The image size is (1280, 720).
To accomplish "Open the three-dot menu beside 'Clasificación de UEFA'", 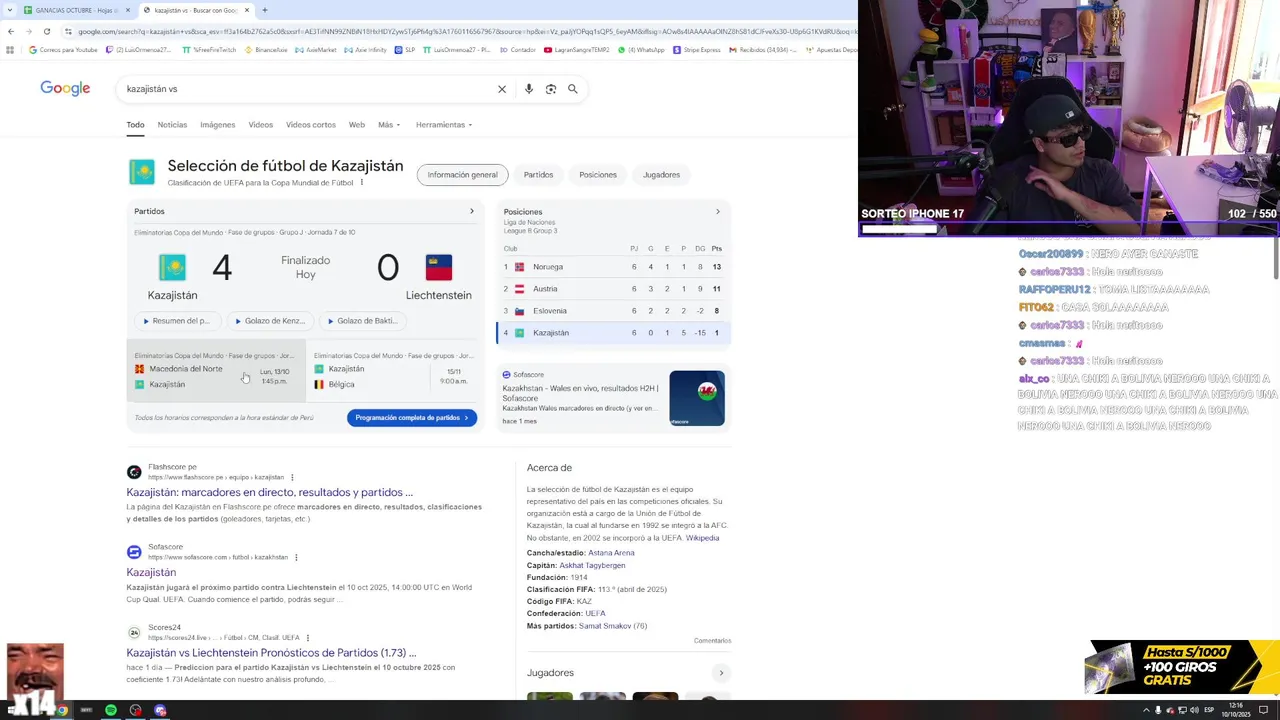I will (x=362, y=183).
